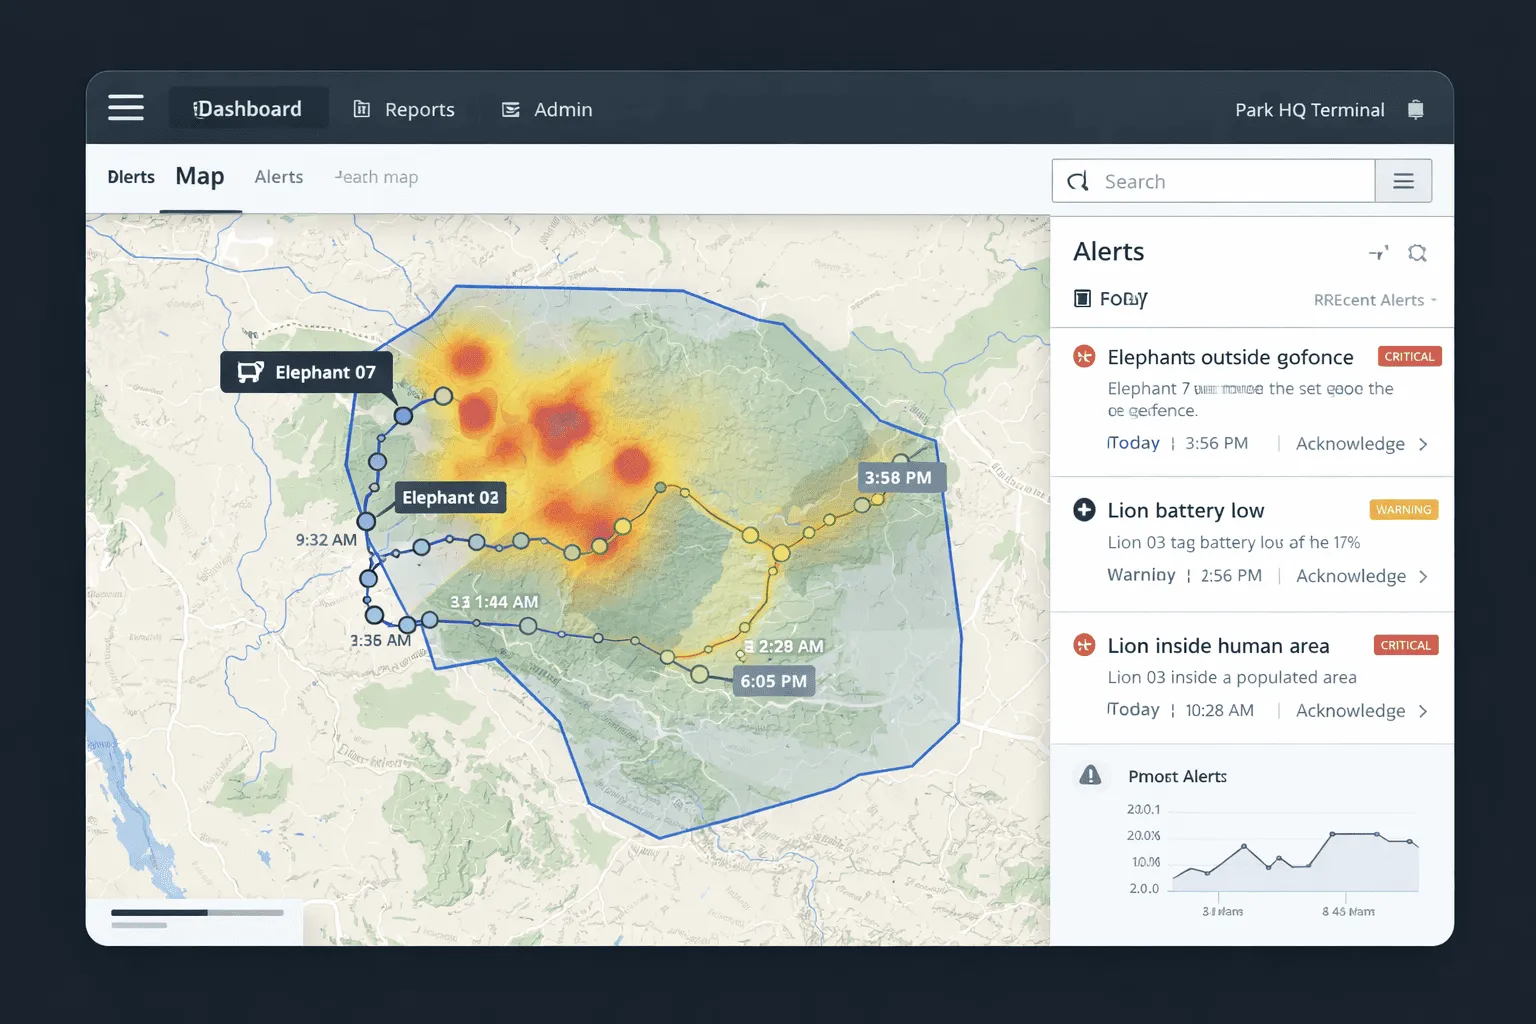
Task: Acknowledge the Lion battery low warning
Action: (x=1351, y=576)
